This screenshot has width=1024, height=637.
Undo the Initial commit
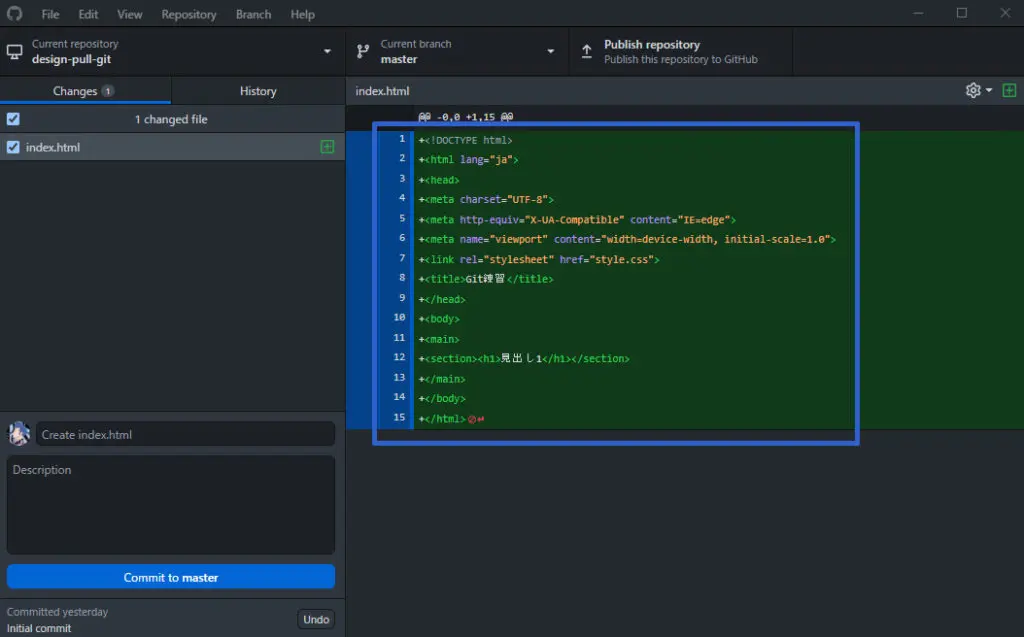point(316,619)
